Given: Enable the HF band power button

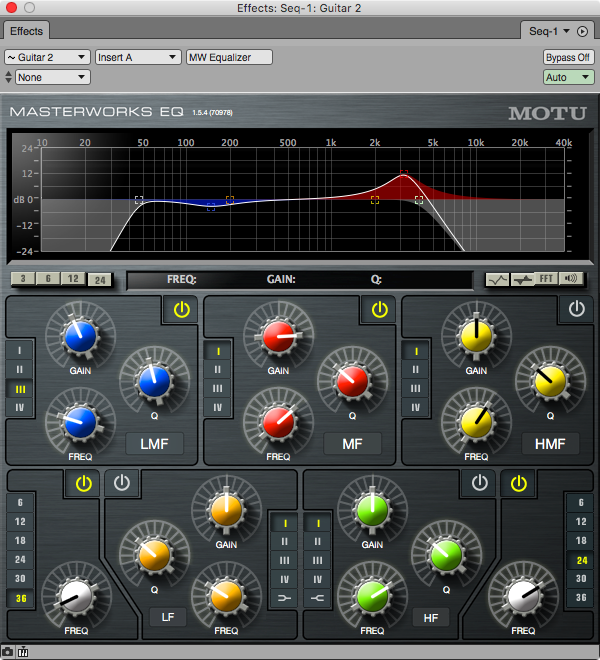Looking at the screenshot, I should (x=480, y=483).
